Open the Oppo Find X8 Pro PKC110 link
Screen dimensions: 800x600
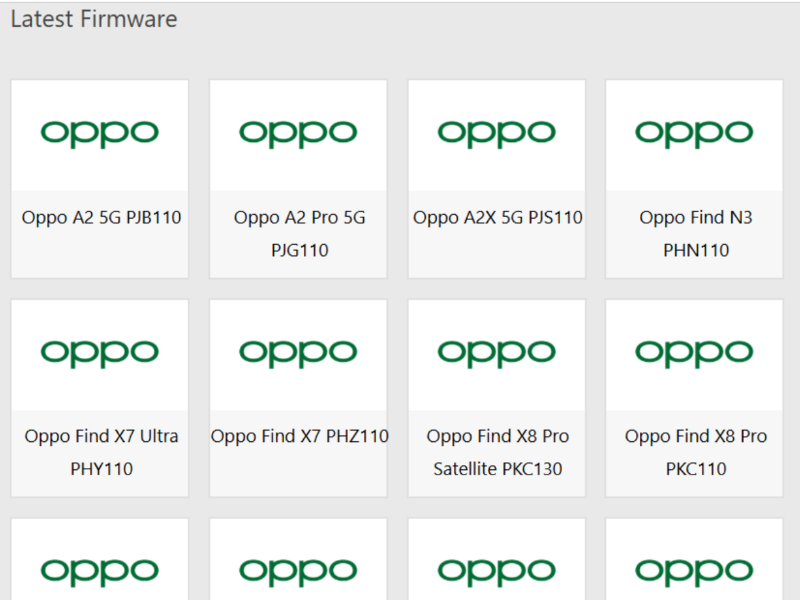[696, 452]
